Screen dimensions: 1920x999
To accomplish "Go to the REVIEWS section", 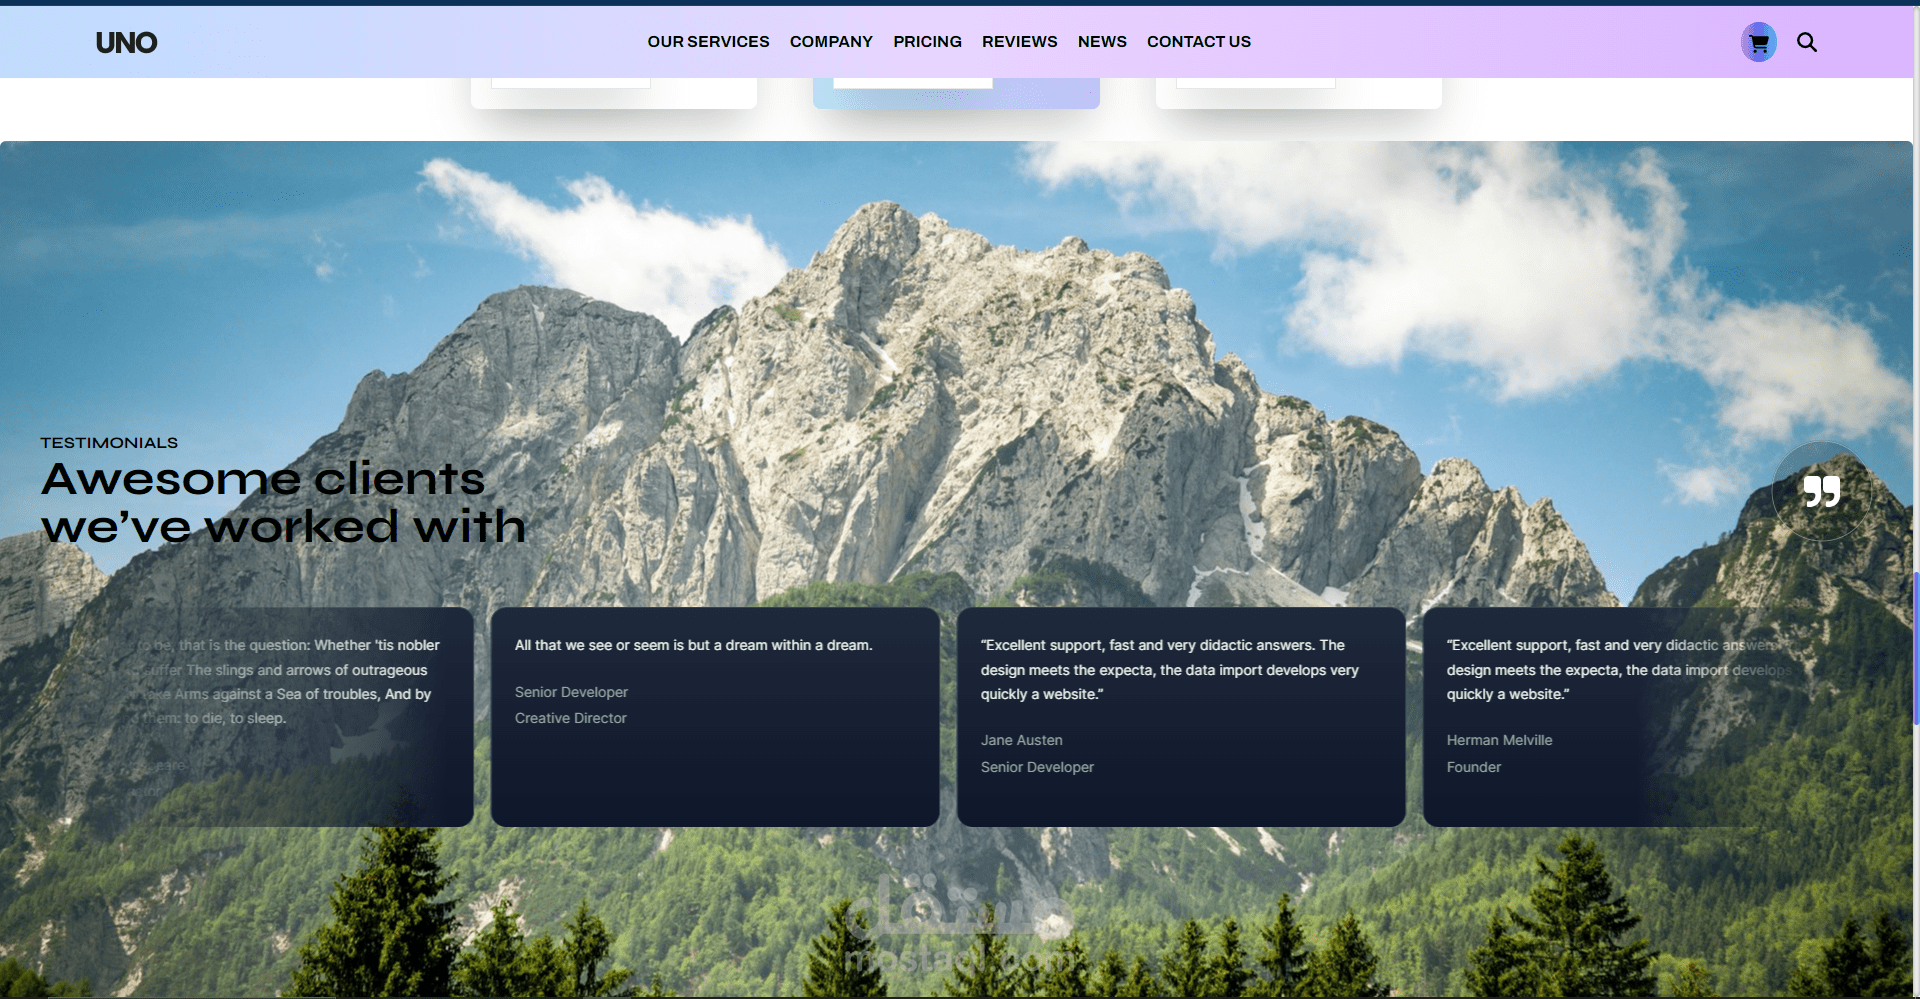I will click(x=1019, y=41).
